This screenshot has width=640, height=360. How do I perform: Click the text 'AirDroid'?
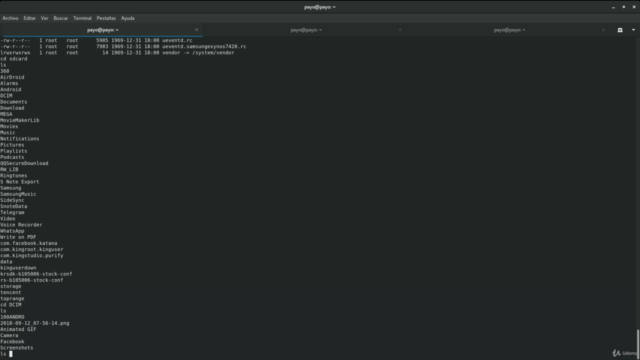coord(12,77)
